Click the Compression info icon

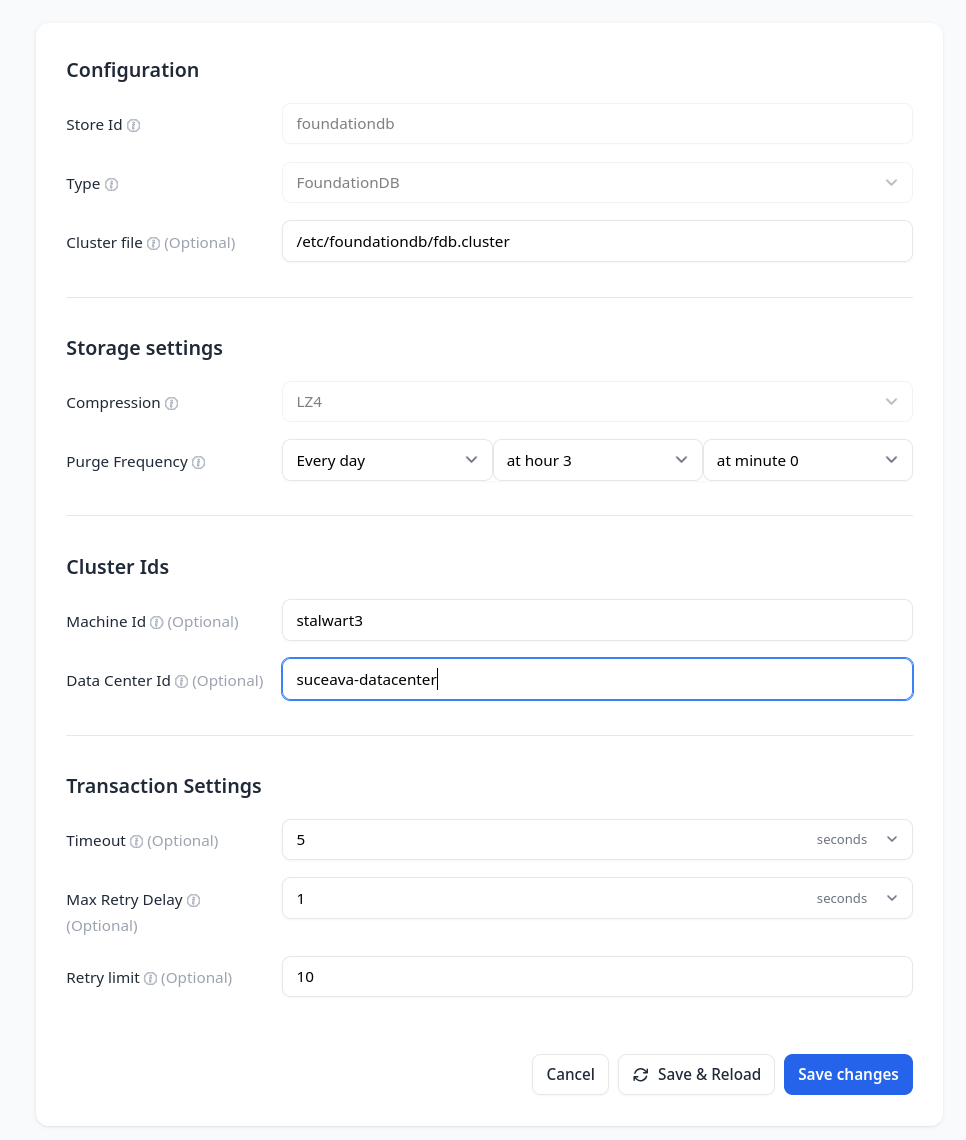click(172, 403)
